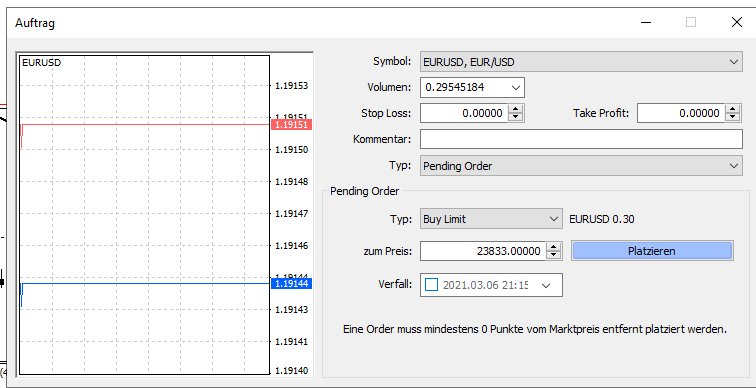Image resolution: width=756 pixels, height=388 pixels.
Task: Click the 1.19140 price axis label
Action: [291, 371]
